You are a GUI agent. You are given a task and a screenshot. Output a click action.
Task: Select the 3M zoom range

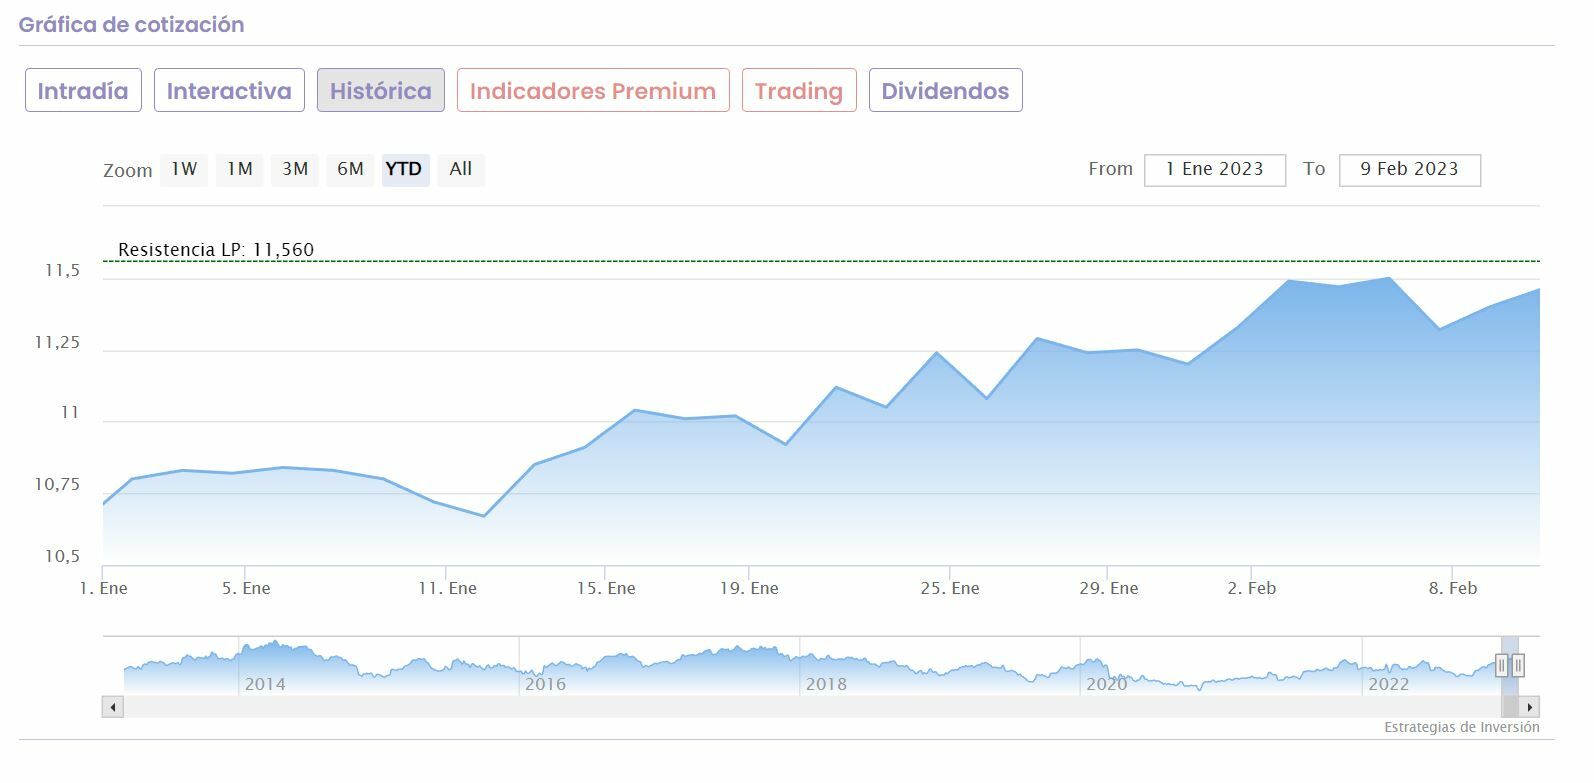tap(295, 169)
